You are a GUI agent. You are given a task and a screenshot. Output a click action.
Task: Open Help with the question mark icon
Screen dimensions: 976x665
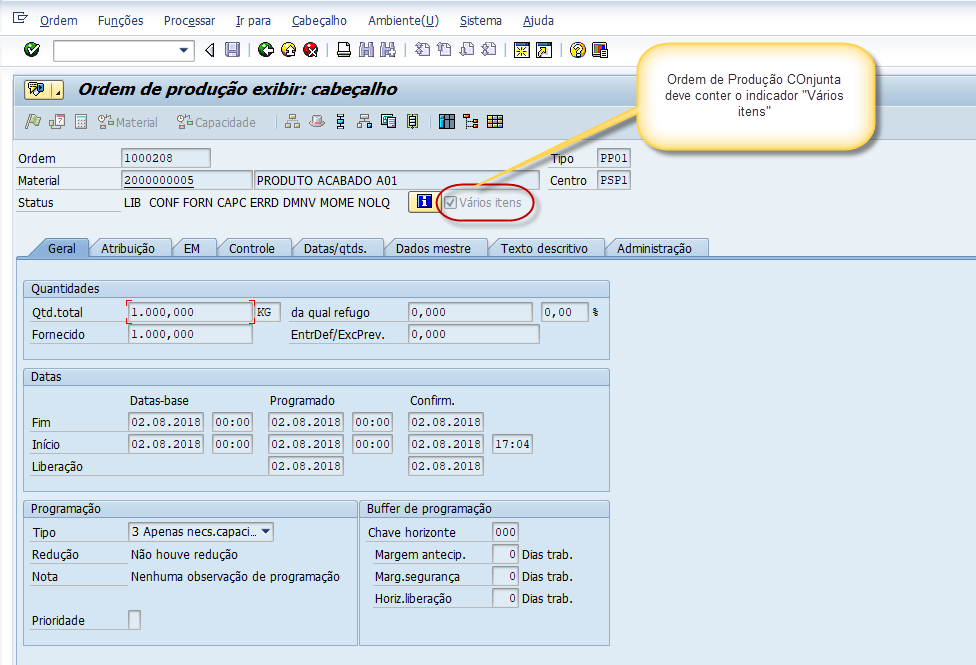(577, 50)
